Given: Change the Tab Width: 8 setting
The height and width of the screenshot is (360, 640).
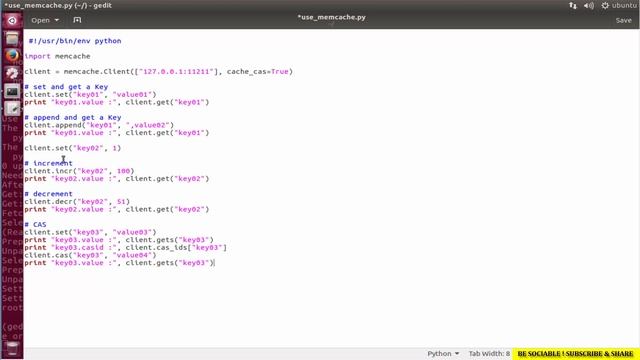Looking at the screenshot, I should click(489, 353).
